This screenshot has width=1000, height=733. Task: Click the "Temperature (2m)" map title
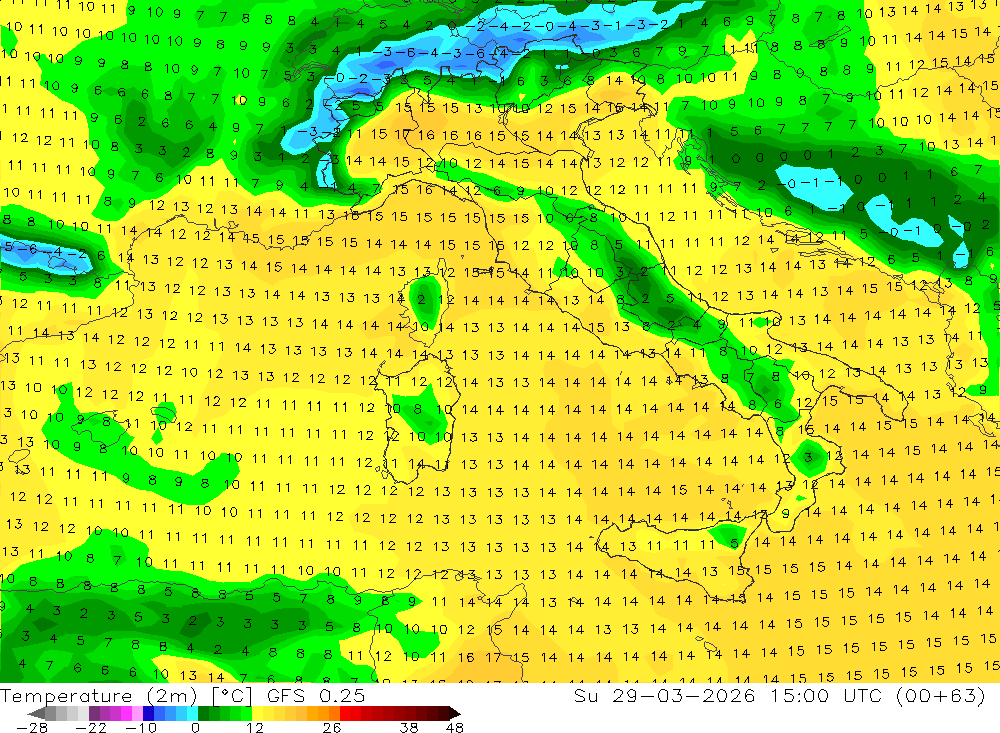pos(99,695)
